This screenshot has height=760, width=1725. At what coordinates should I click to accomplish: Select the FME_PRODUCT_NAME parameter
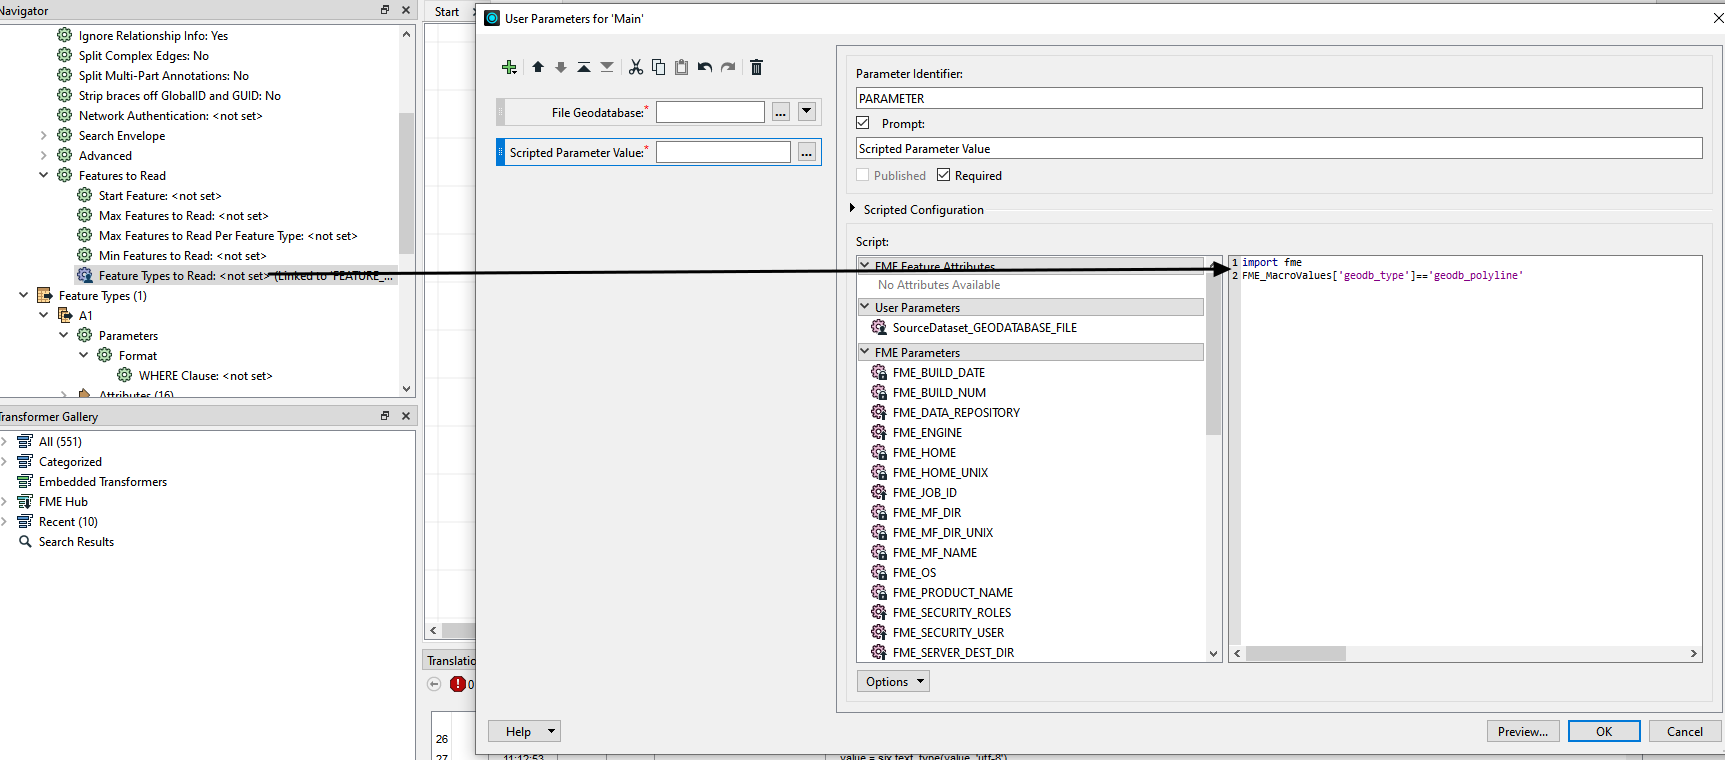click(x=953, y=592)
